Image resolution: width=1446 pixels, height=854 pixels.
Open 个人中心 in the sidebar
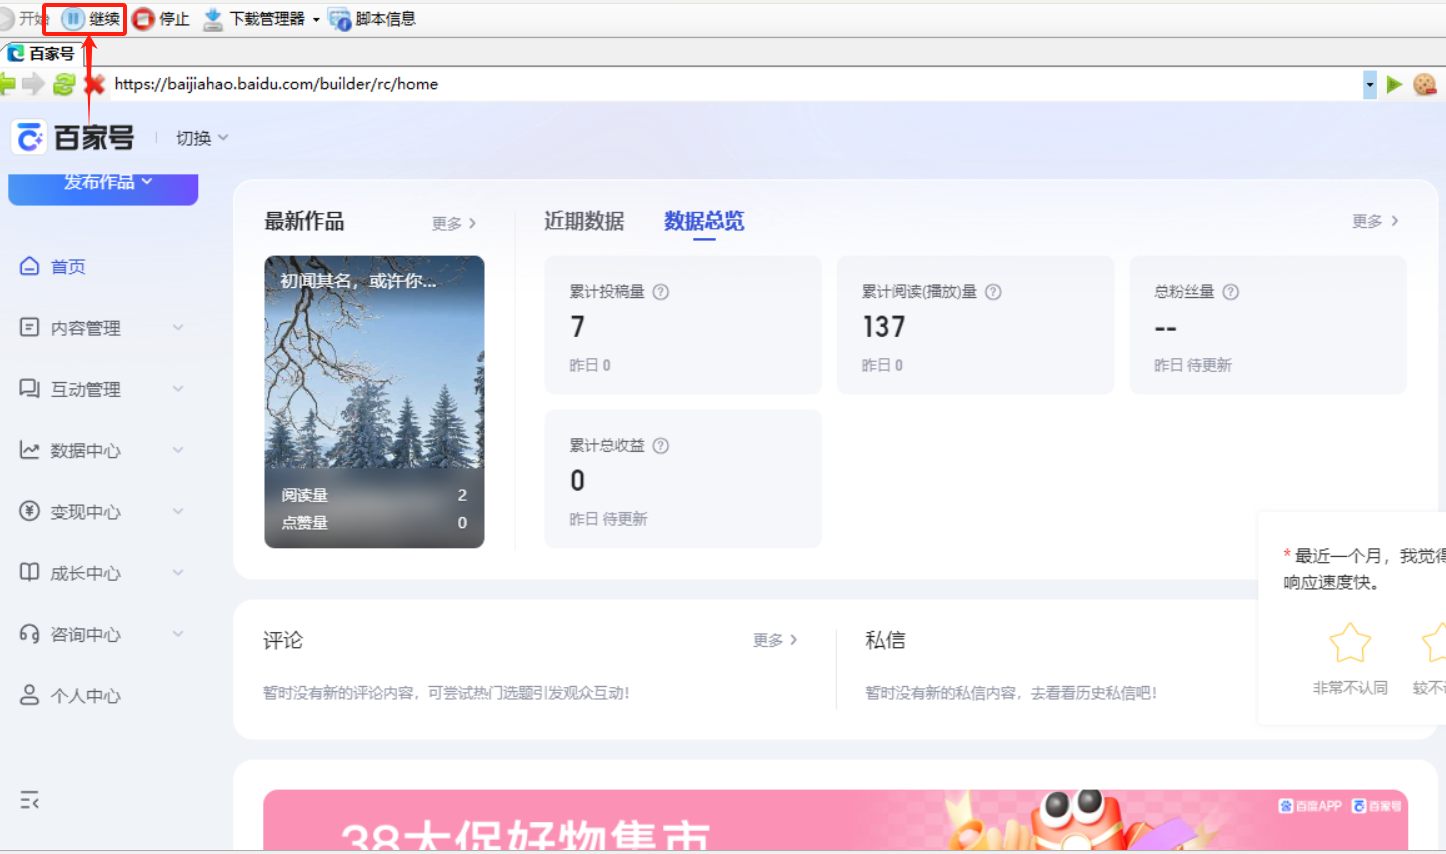[70, 695]
